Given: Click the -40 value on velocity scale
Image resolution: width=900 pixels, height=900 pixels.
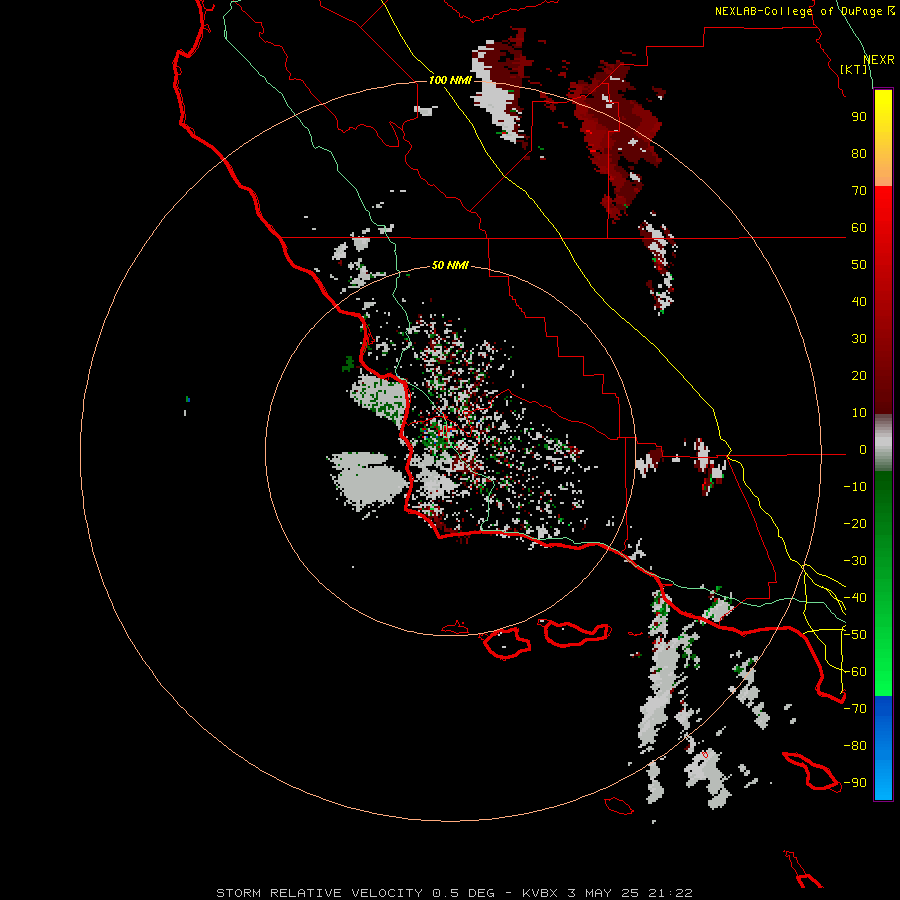Looking at the screenshot, I should [x=855, y=598].
